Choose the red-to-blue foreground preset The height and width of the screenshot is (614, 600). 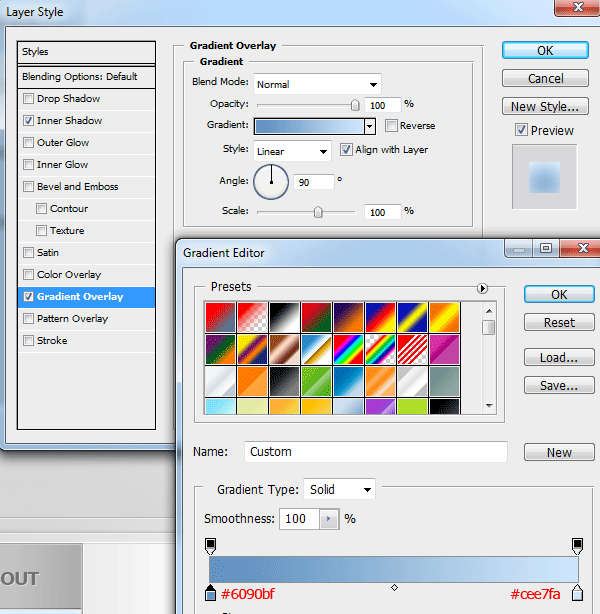pos(220,318)
